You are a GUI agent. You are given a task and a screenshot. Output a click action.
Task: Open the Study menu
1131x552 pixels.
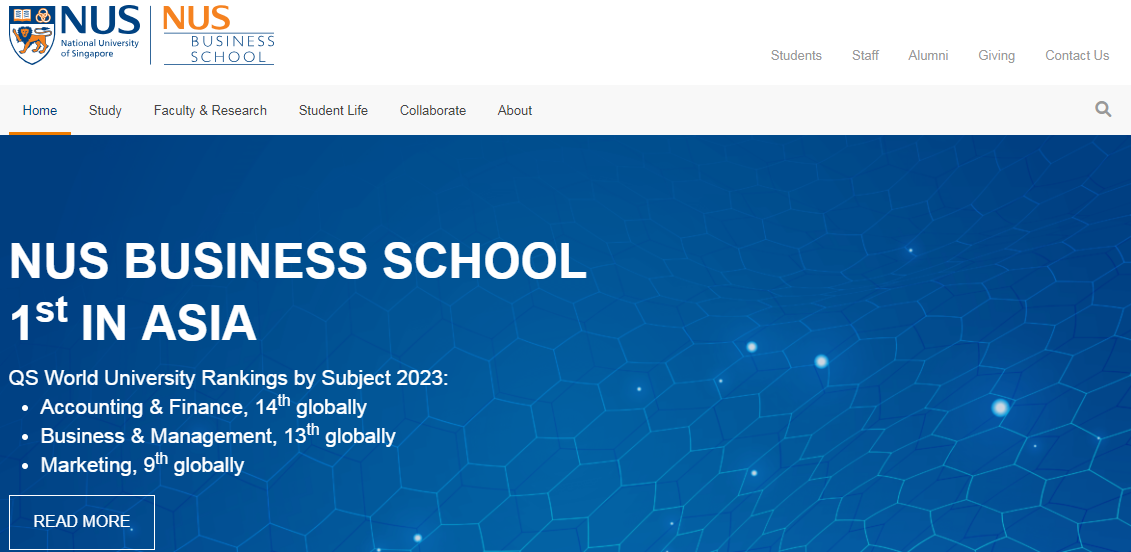point(105,110)
